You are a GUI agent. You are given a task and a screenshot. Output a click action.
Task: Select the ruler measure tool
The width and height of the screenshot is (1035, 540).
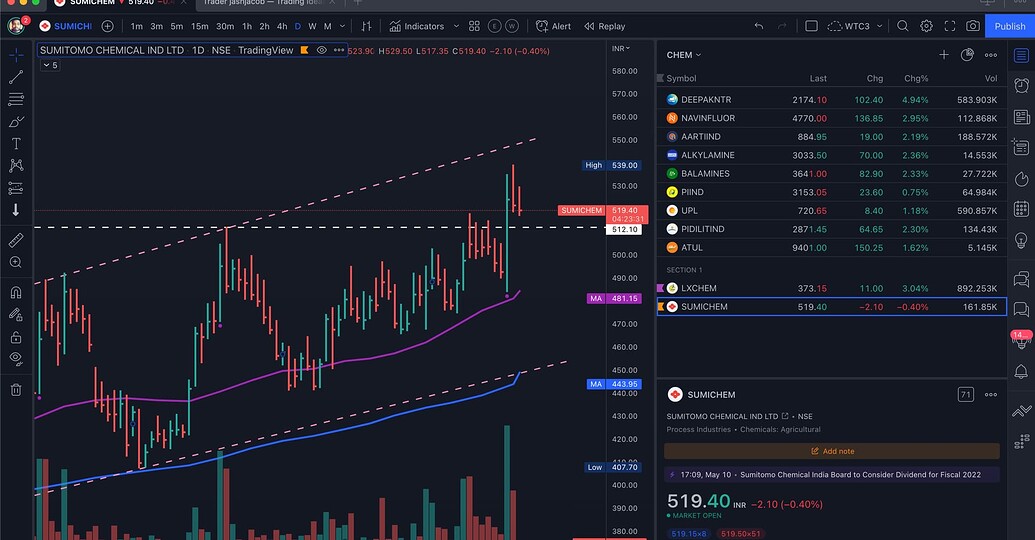pyautogui.click(x=16, y=240)
